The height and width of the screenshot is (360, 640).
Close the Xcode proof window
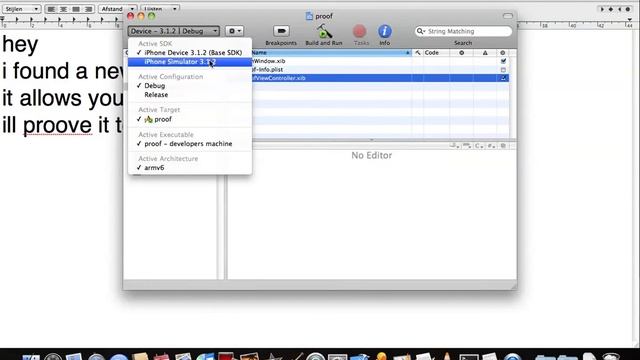pos(130,16)
